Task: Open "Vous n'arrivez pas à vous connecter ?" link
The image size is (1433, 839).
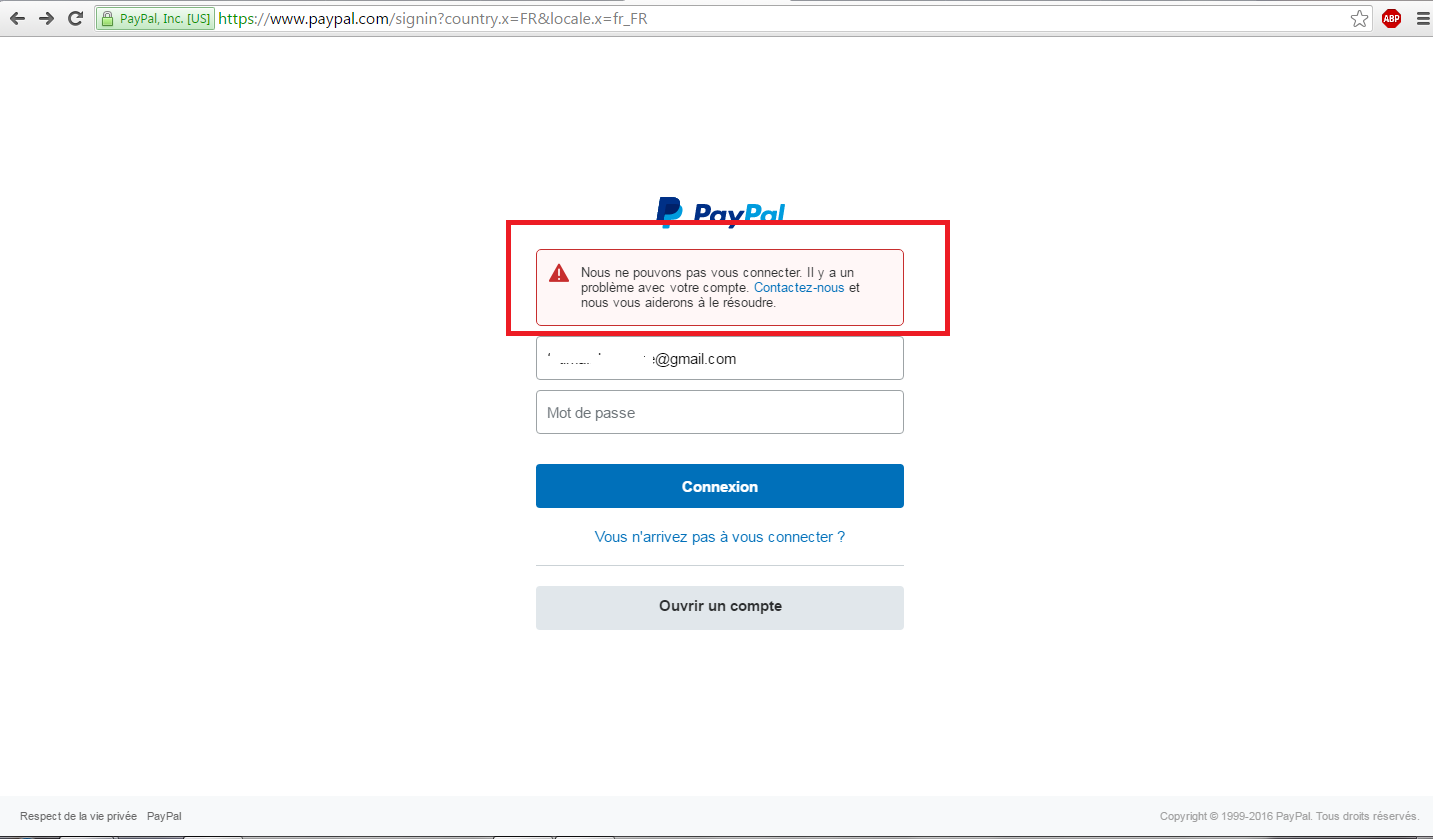Action: [720, 537]
